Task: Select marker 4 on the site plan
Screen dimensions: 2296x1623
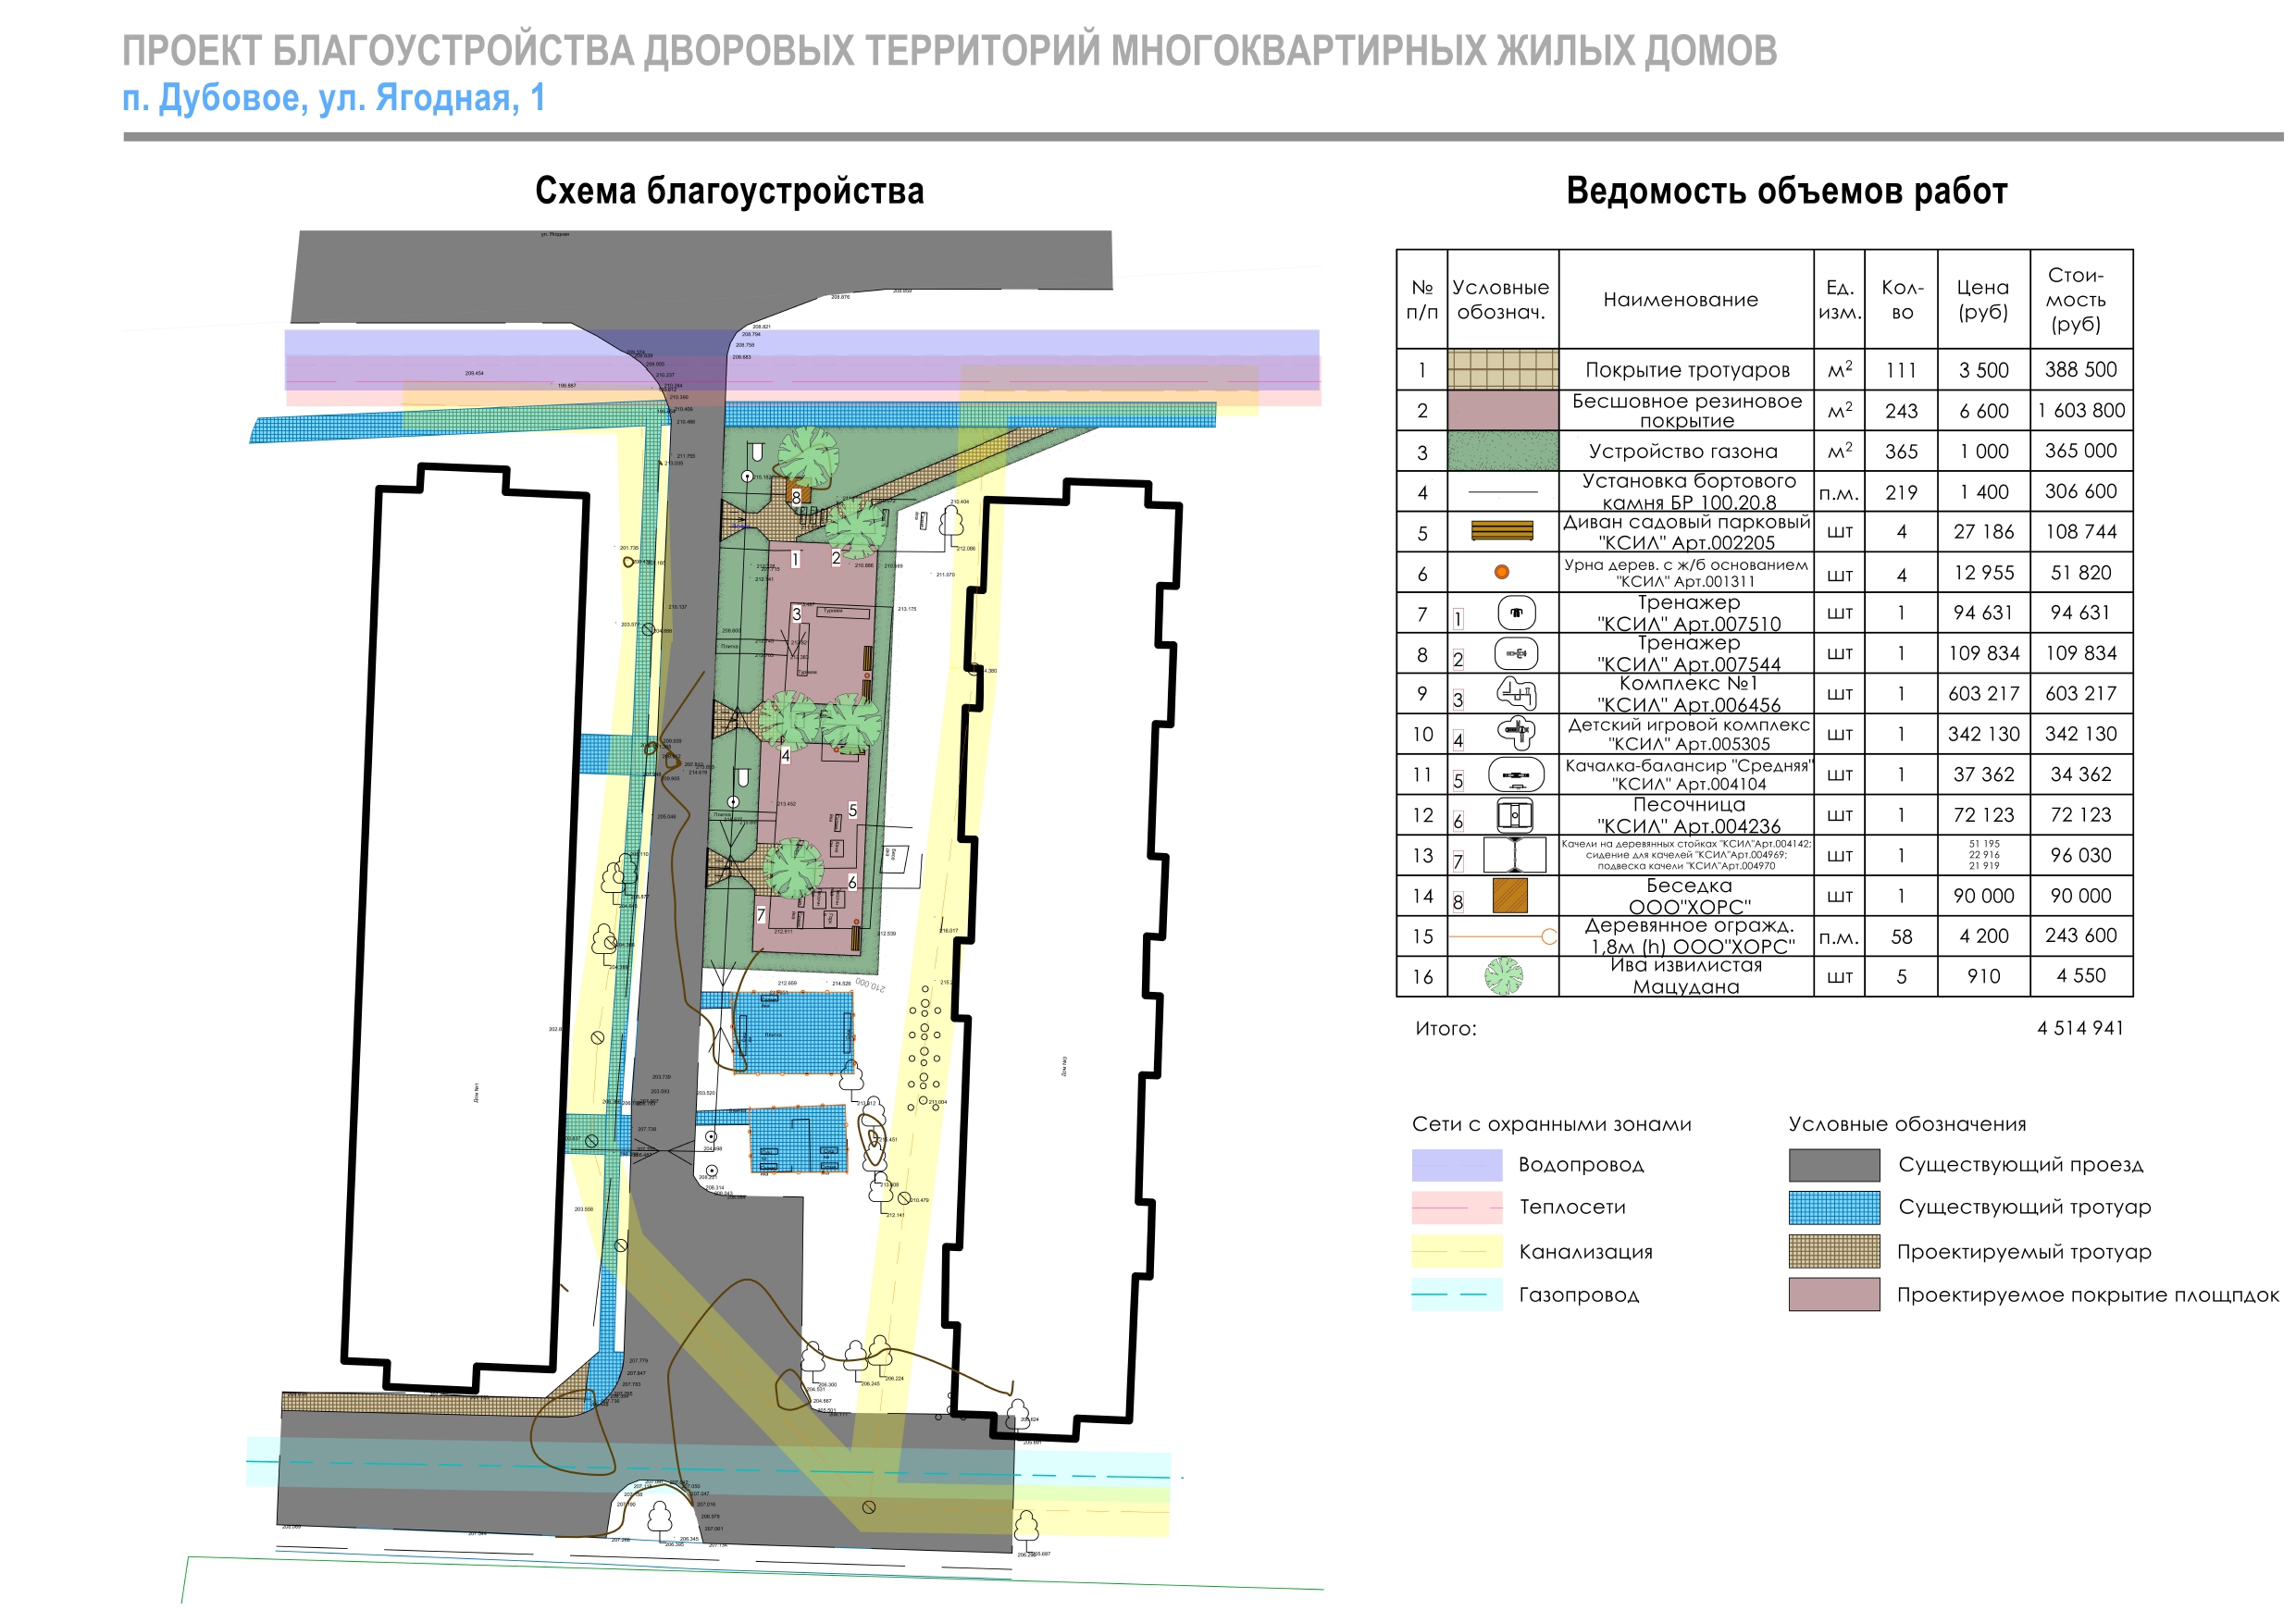Action: [786, 756]
